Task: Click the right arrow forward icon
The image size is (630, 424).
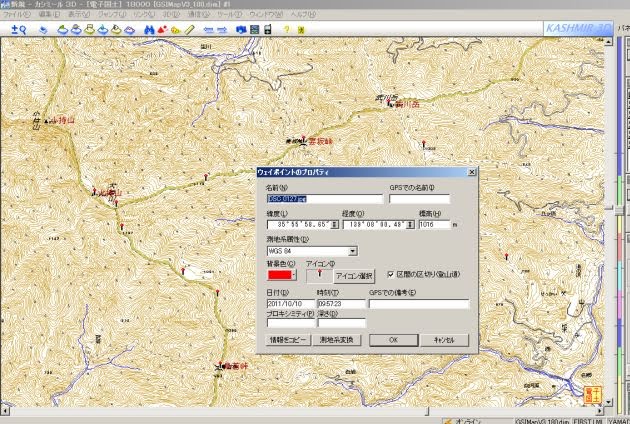Action: (224, 30)
